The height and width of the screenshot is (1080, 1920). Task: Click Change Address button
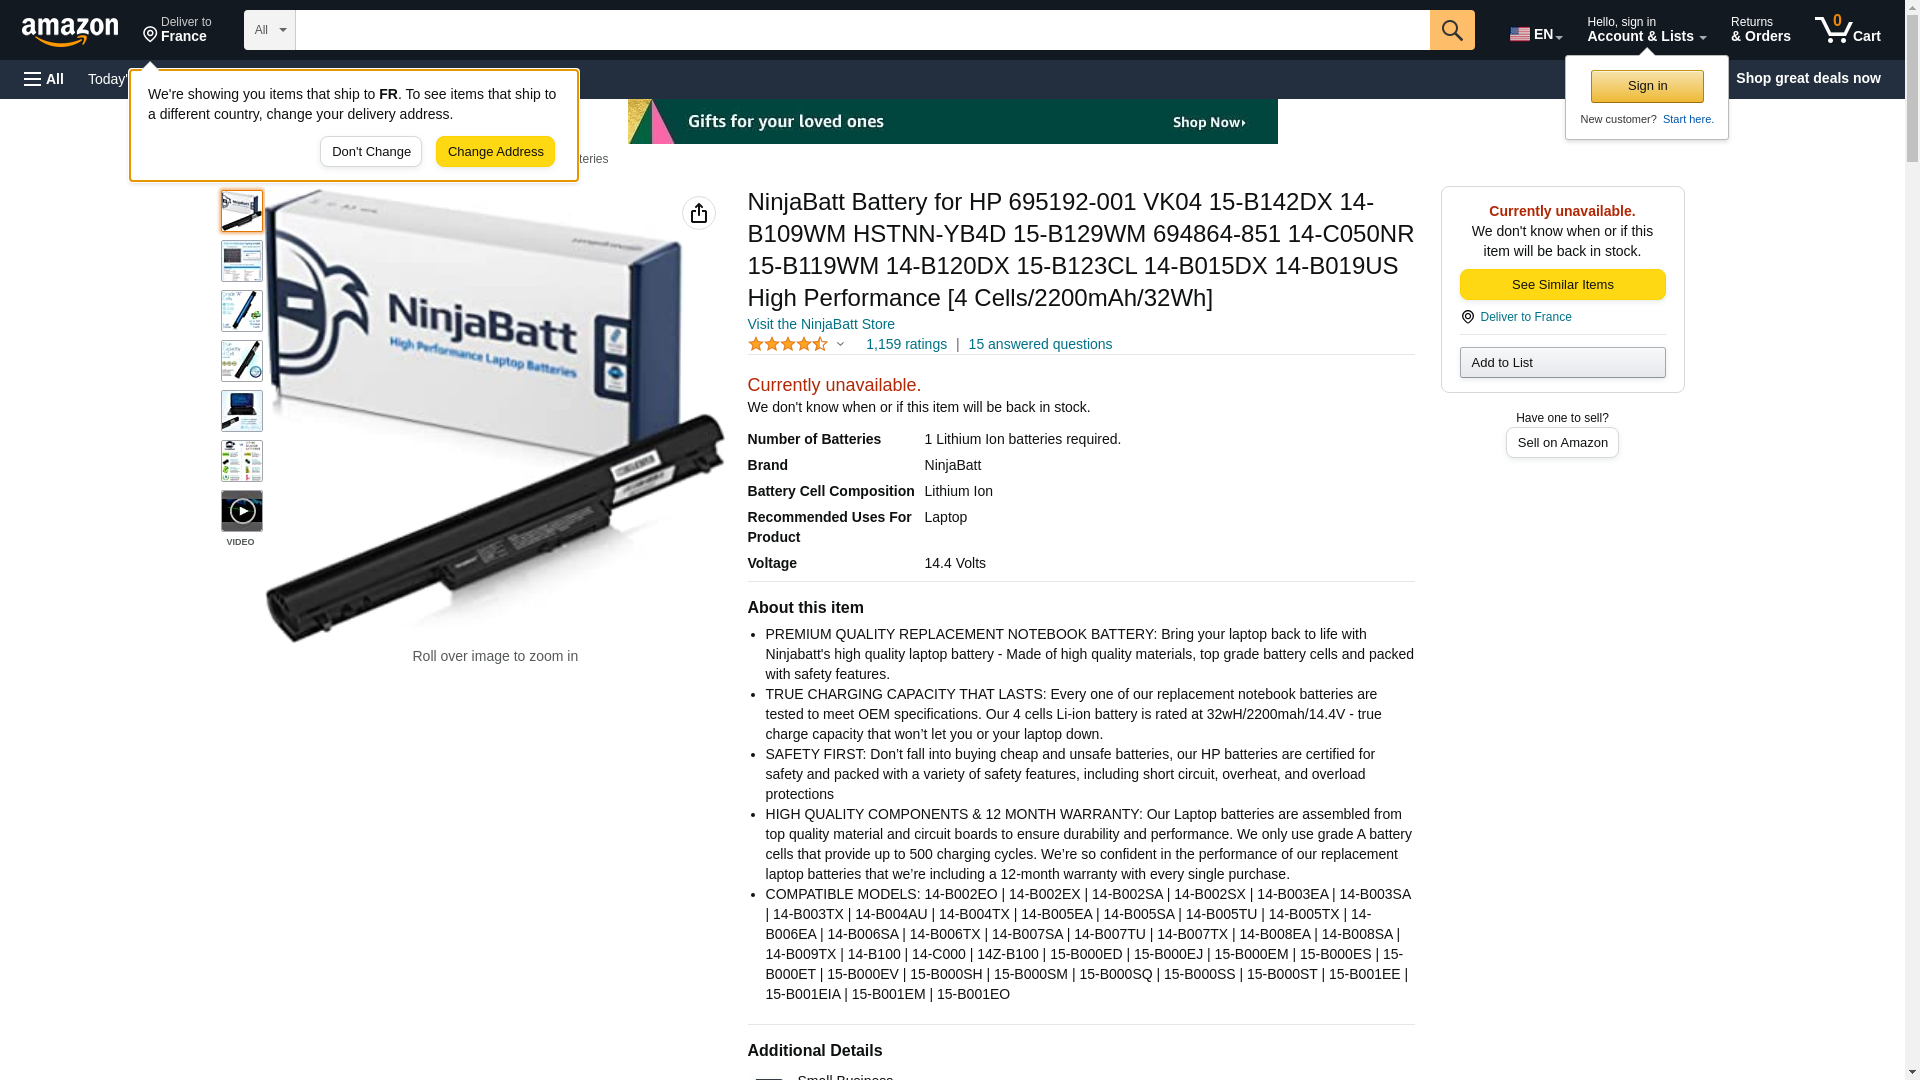[495, 152]
